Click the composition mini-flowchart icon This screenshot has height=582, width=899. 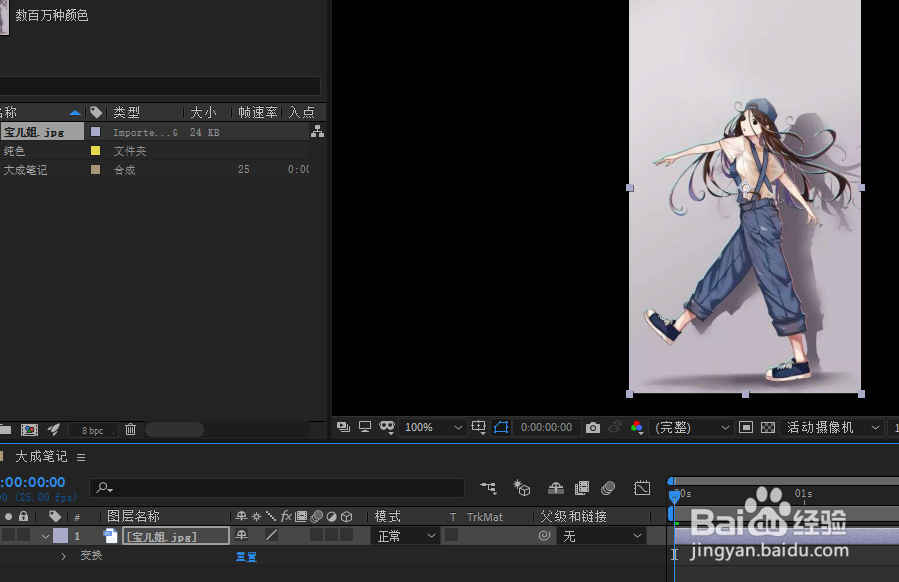[x=488, y=488]
